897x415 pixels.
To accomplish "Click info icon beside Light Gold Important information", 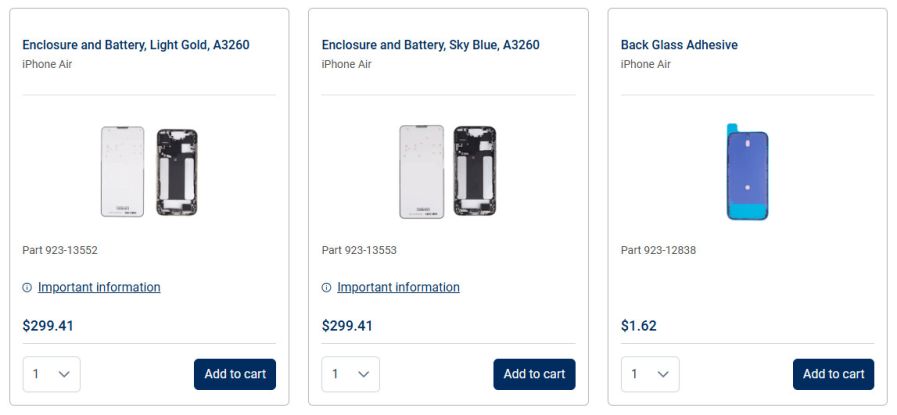I will click(27, 288).
